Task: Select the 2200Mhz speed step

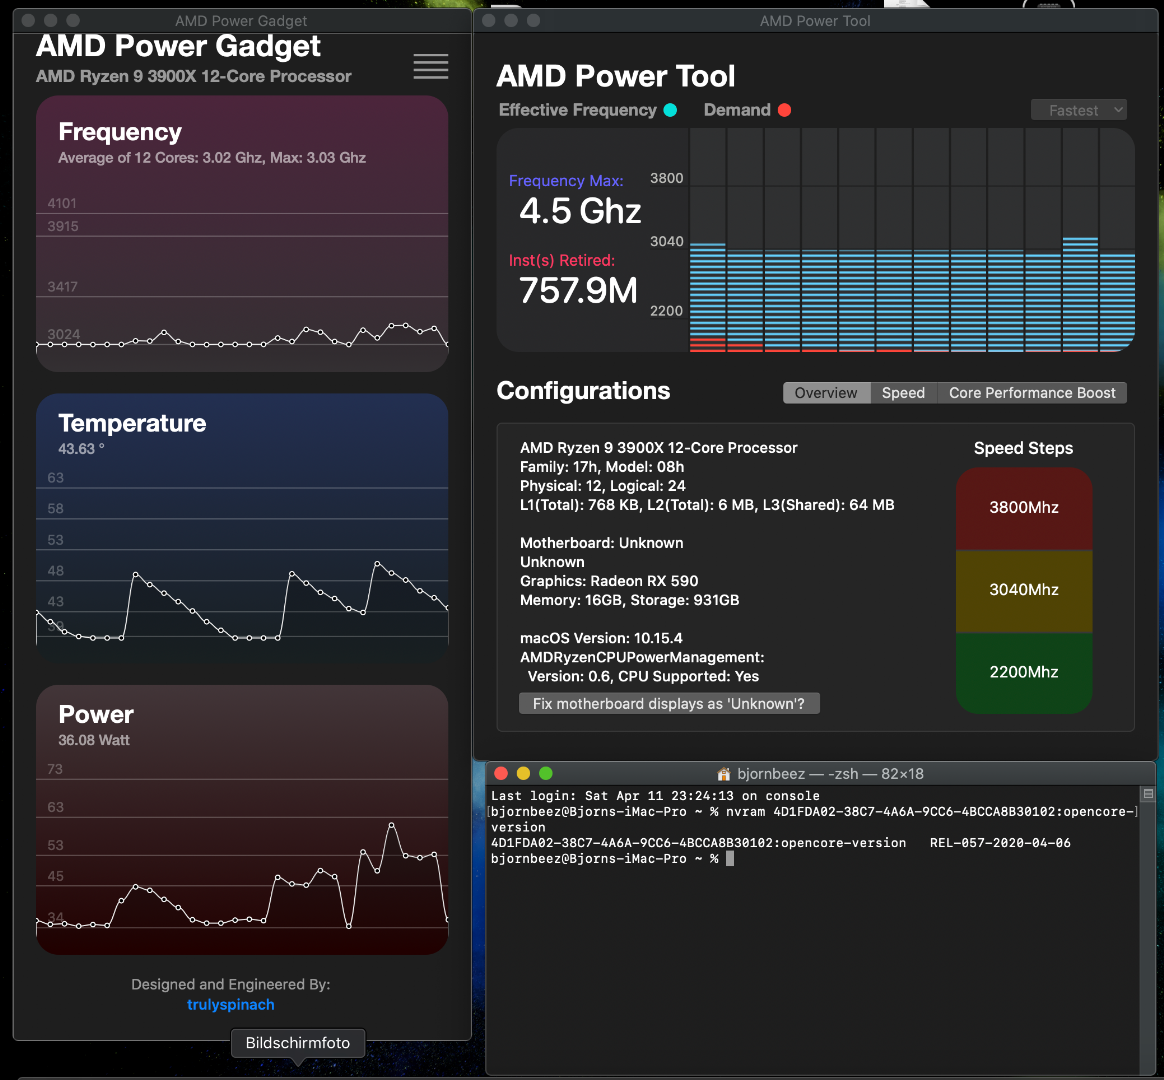Action: 1024,672
